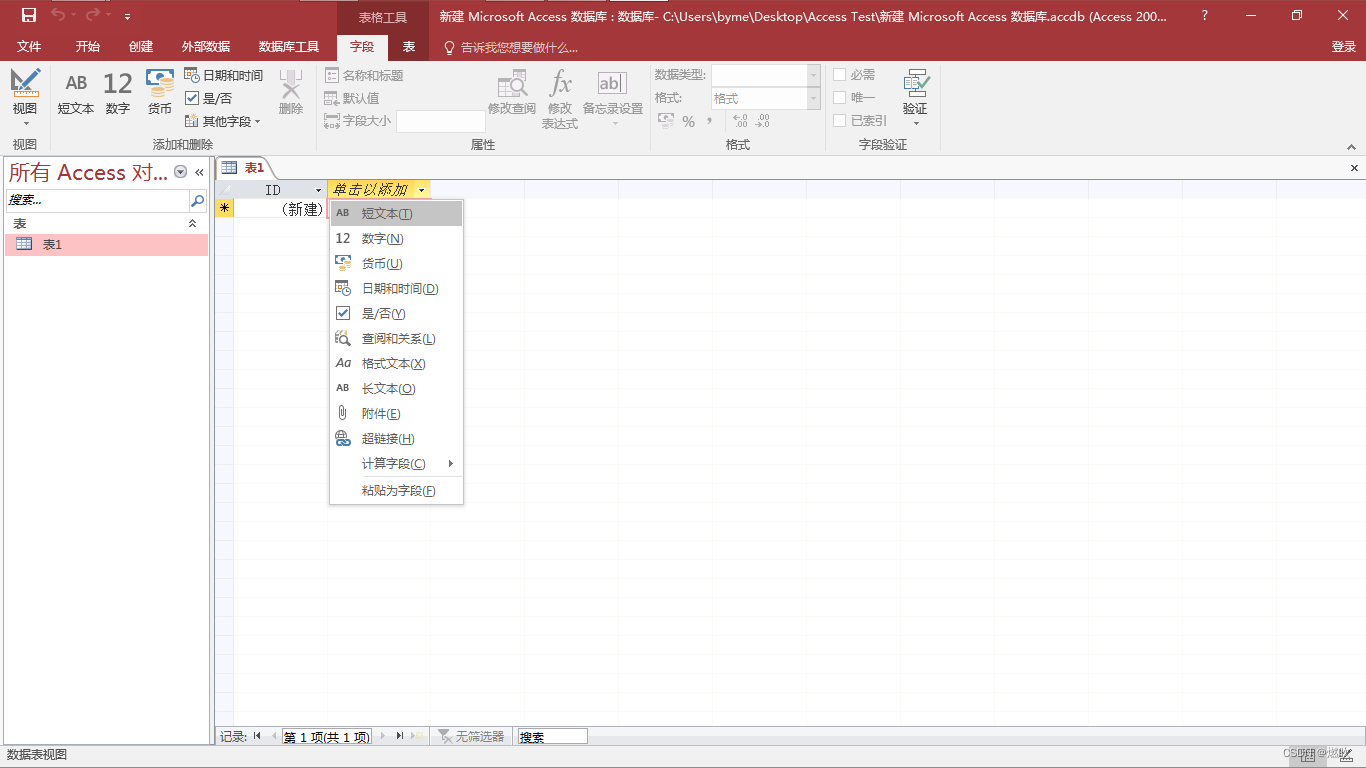The height and width of the screenshot is (768, 1366).
Task: Collapse navigation pane with double chevron
Action: [x=199, y=172]
